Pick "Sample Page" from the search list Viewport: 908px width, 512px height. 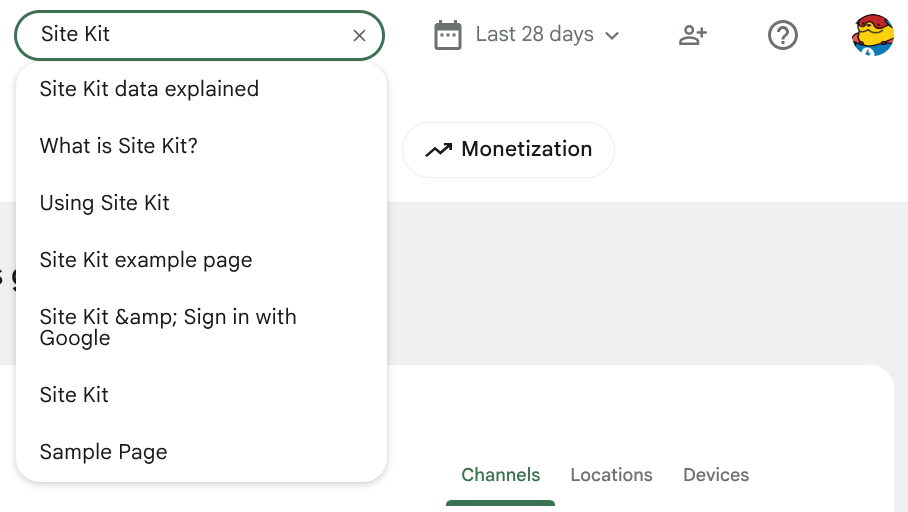point(103,452)
